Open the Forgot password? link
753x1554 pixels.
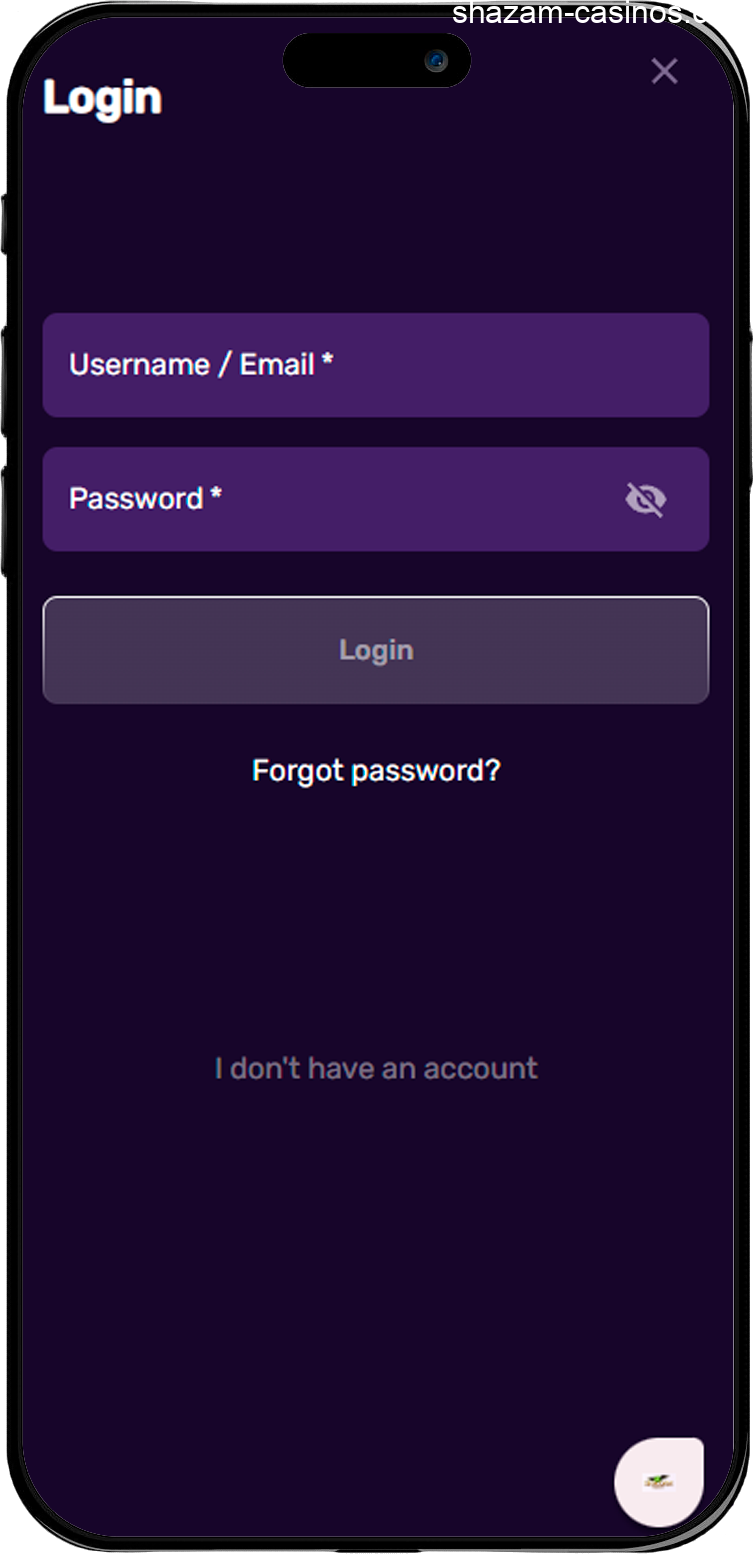click(x=376, y=771)
